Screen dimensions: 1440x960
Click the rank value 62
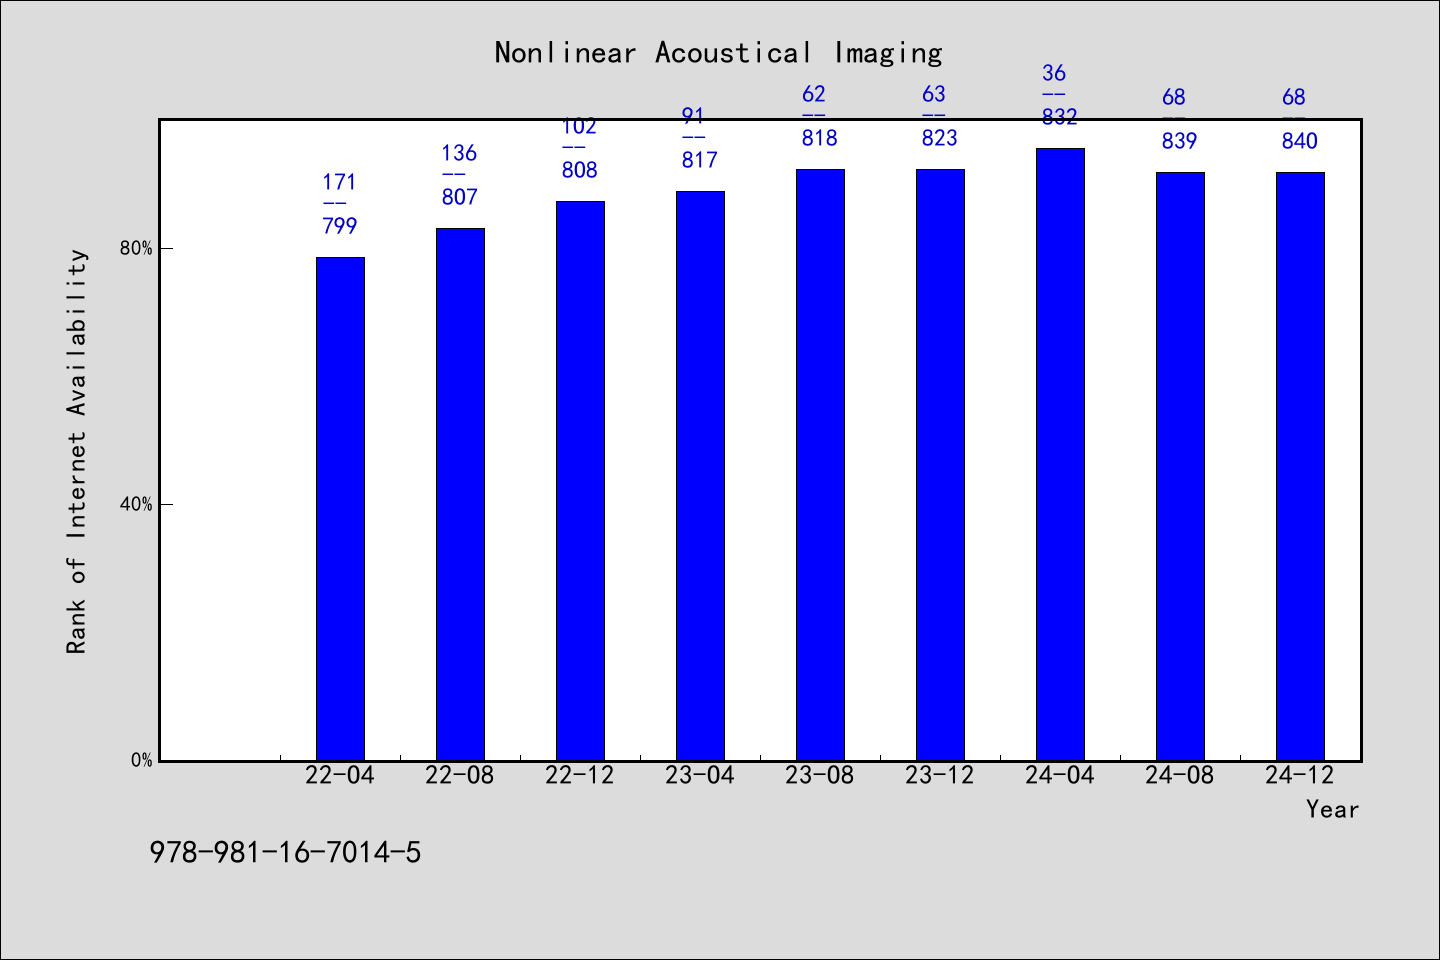[814, 94]
